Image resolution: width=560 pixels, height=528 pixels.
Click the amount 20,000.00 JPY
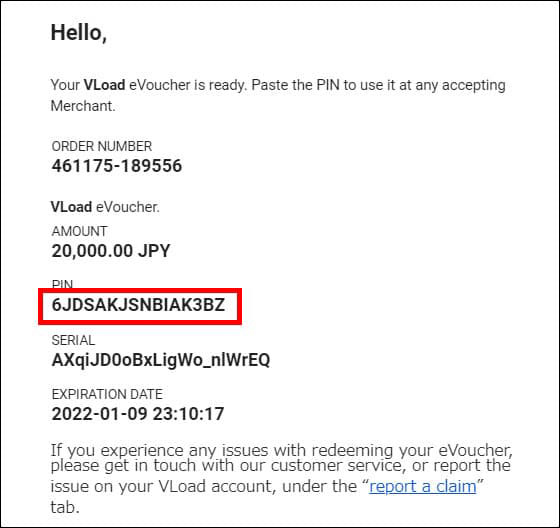[x=111, y=251]
